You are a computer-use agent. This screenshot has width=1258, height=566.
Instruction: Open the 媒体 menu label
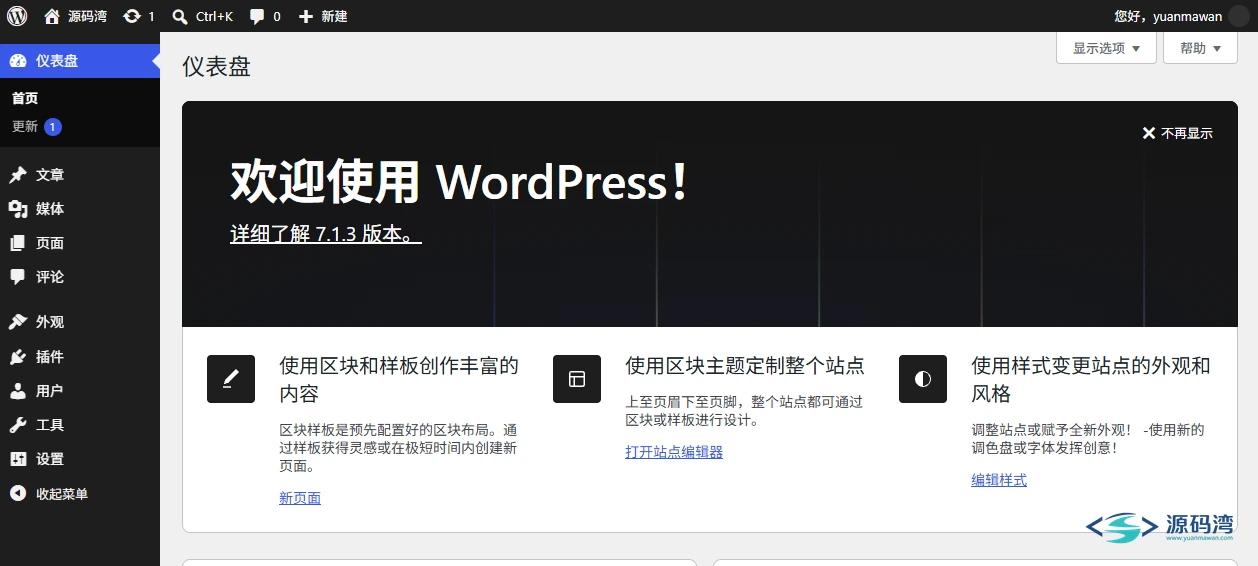pyautogui.click(x=50, y=209)
